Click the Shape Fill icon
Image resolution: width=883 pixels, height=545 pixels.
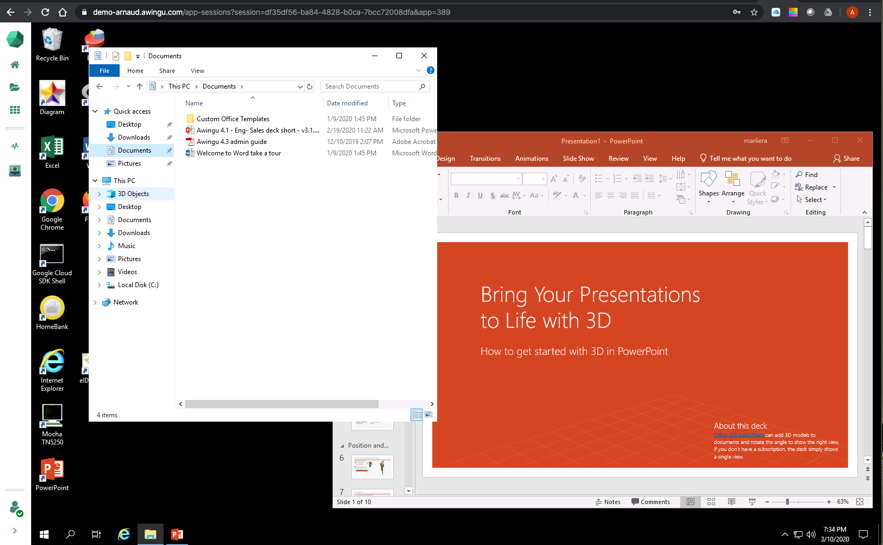coord(776,174)
